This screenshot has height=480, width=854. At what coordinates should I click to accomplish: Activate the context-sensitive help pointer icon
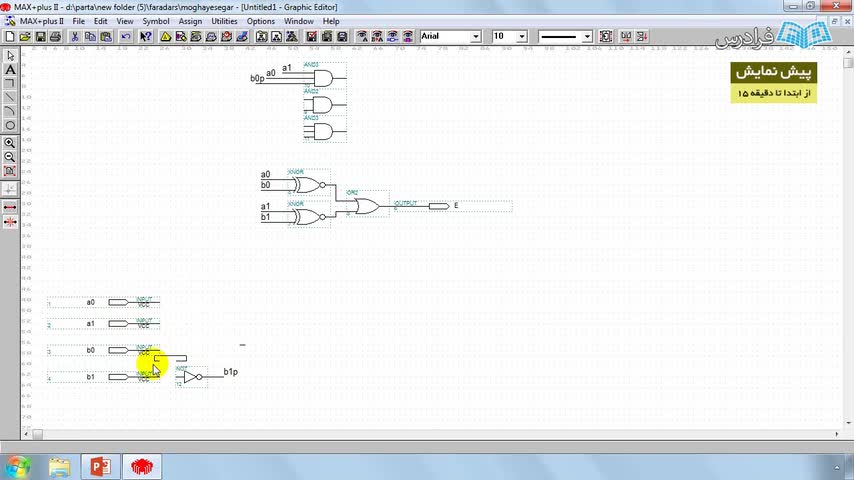click(145, 37)
